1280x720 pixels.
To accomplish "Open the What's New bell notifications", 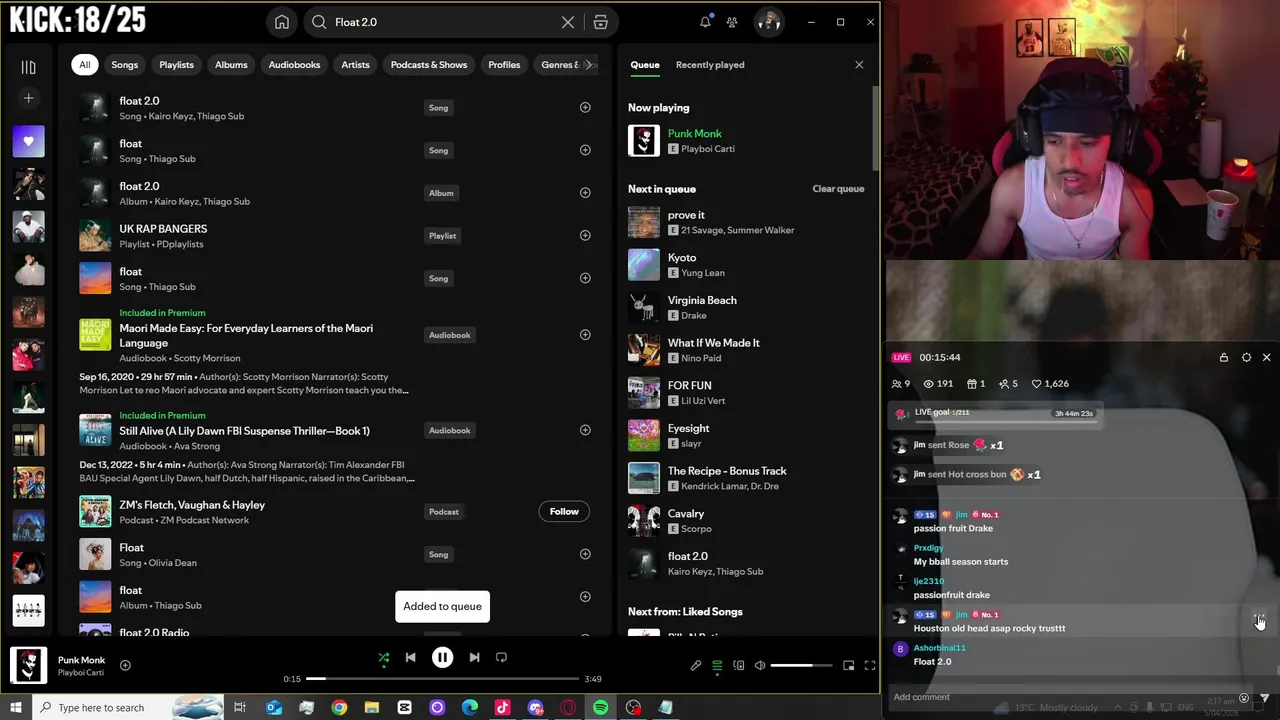I will [x=705, y=22].
